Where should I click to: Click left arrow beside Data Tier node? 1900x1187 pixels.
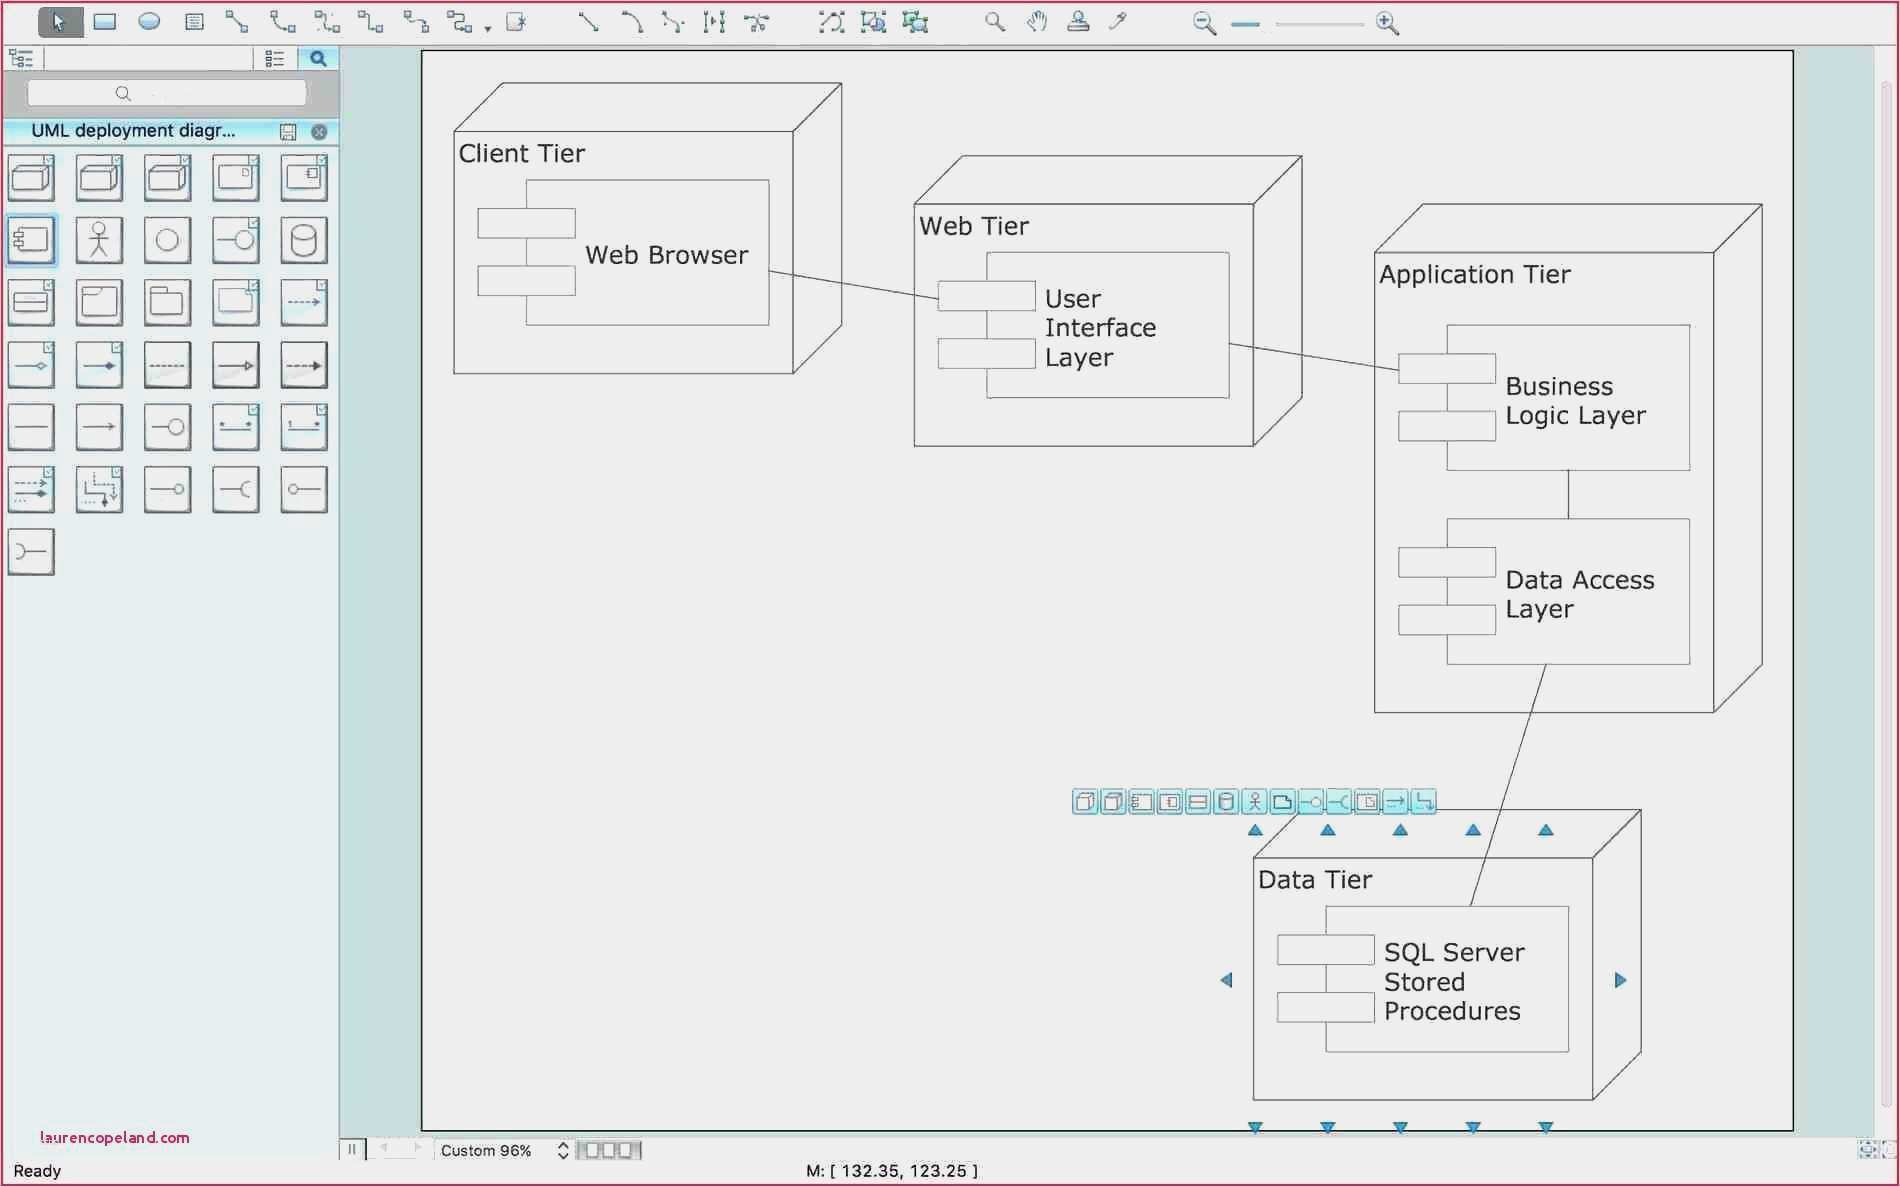1227,980
